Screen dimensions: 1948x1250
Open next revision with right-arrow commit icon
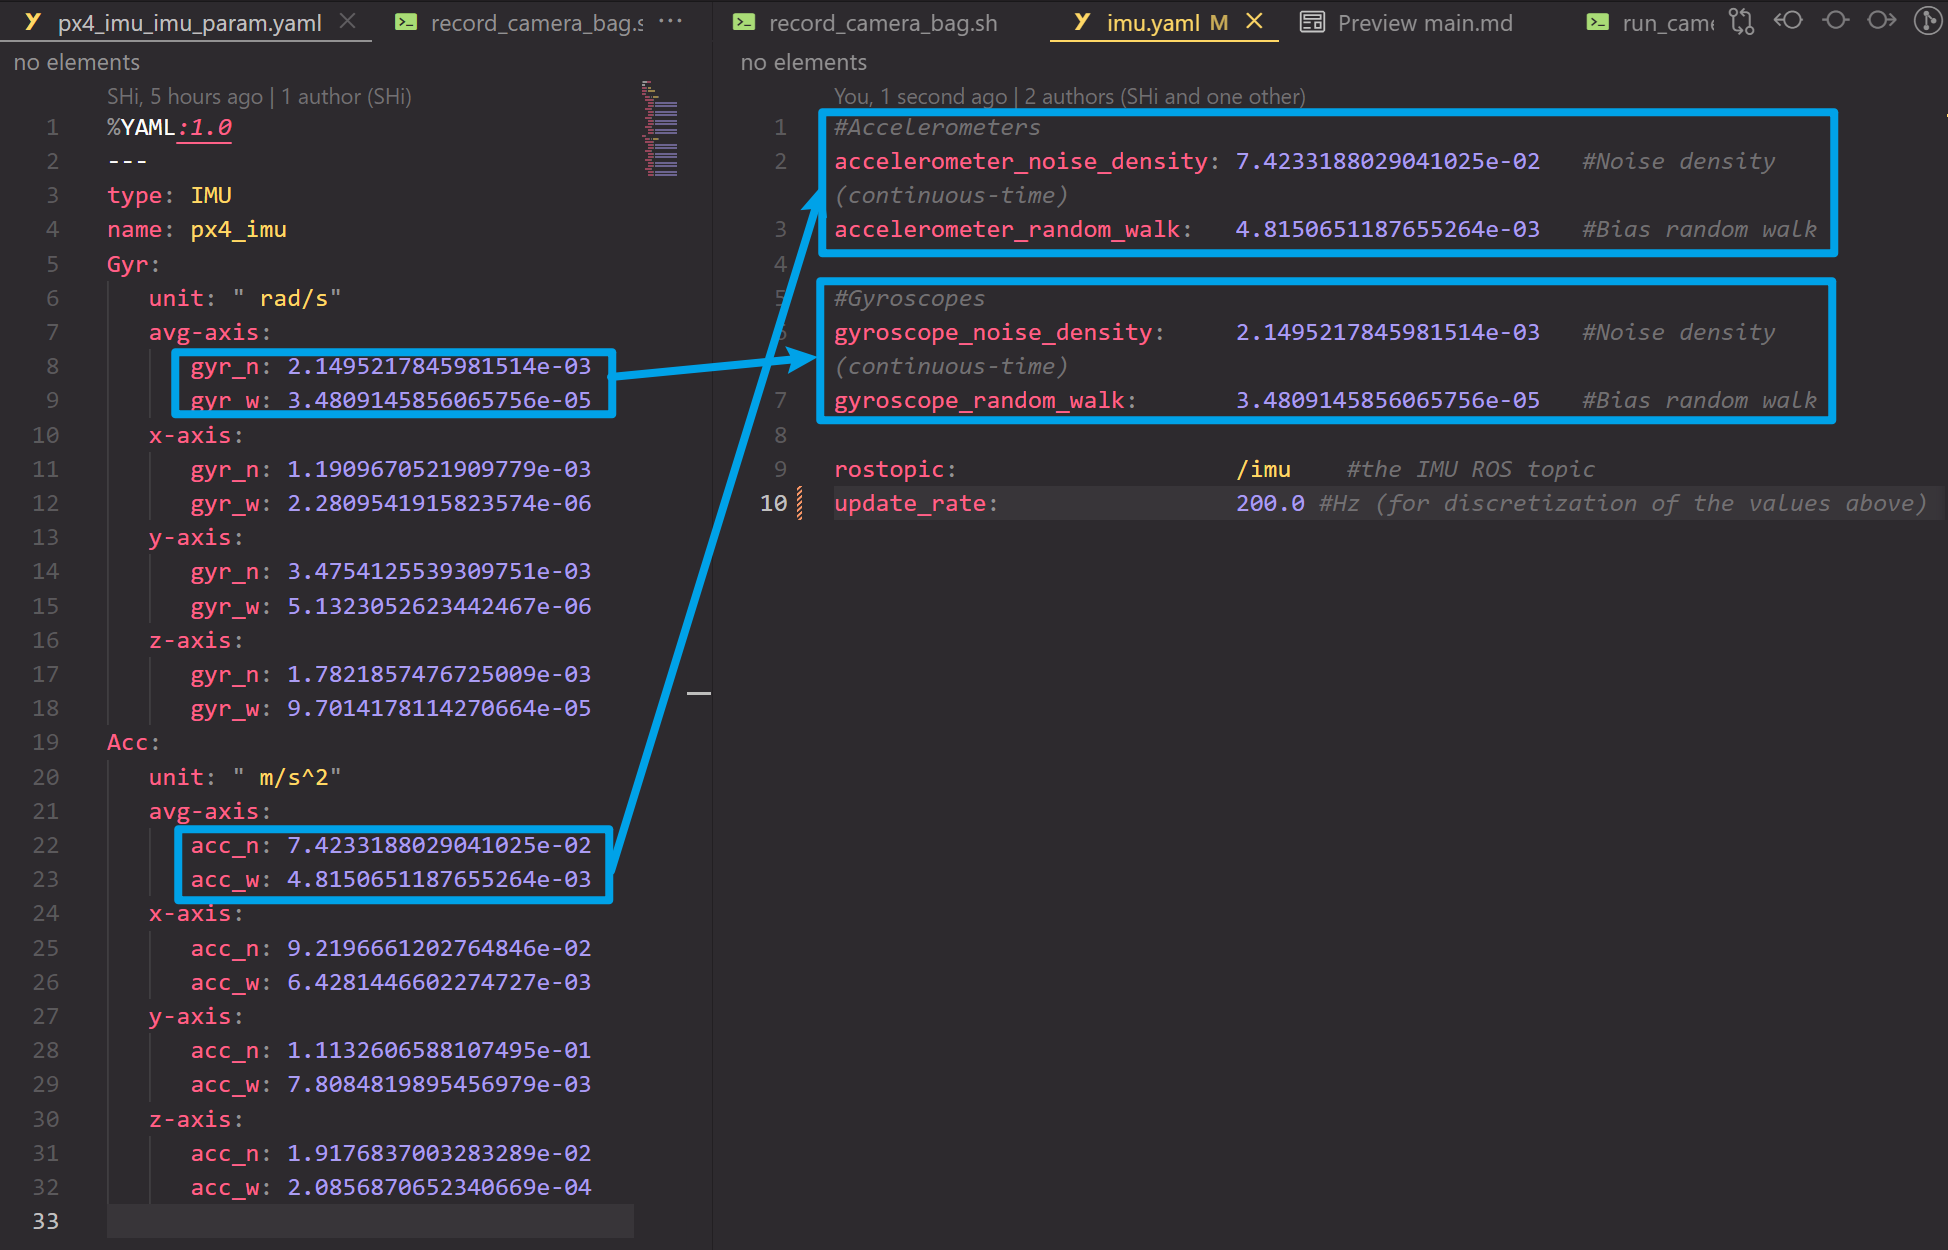click(x=1881, y=21)
